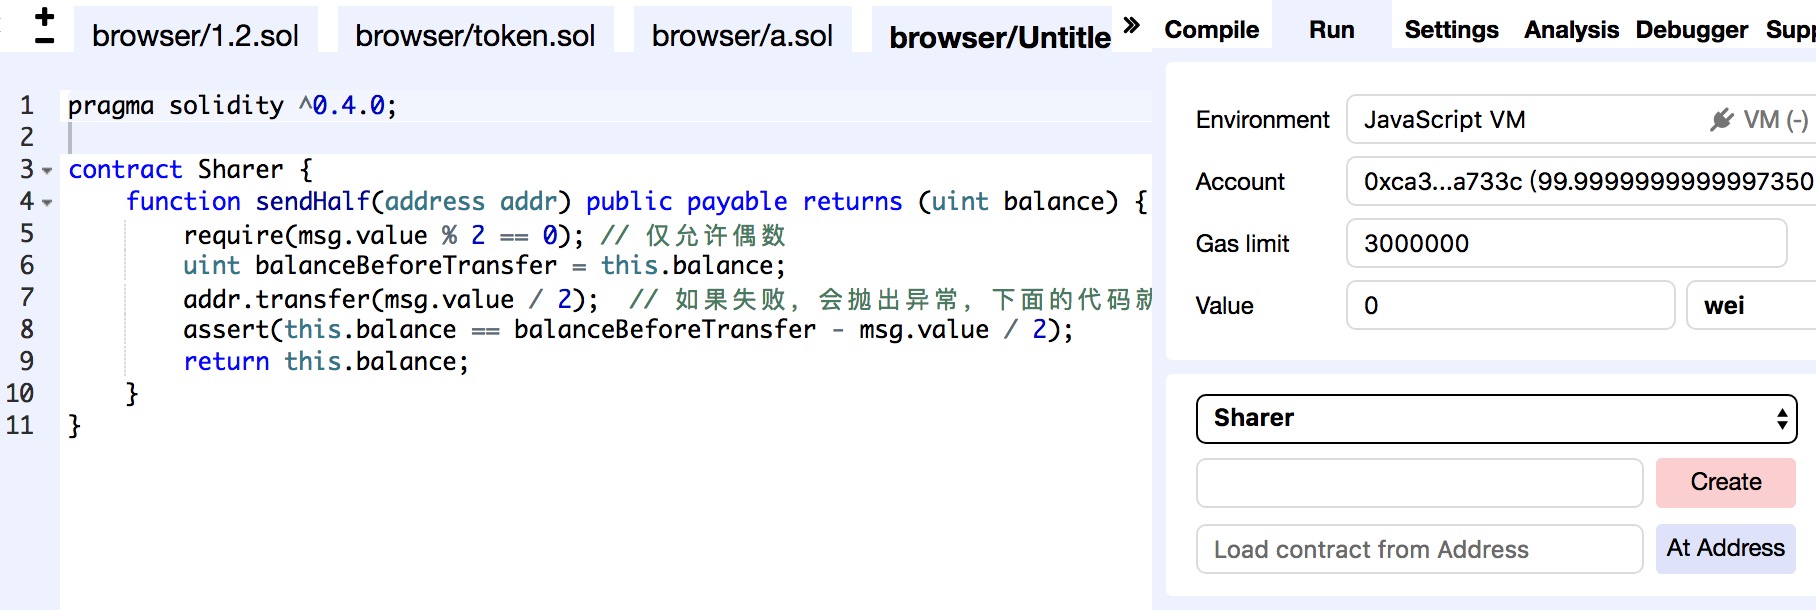1816x610 pixels.
Task: Click the minus icon to decrease font size
Action: [x=44, y=41]
